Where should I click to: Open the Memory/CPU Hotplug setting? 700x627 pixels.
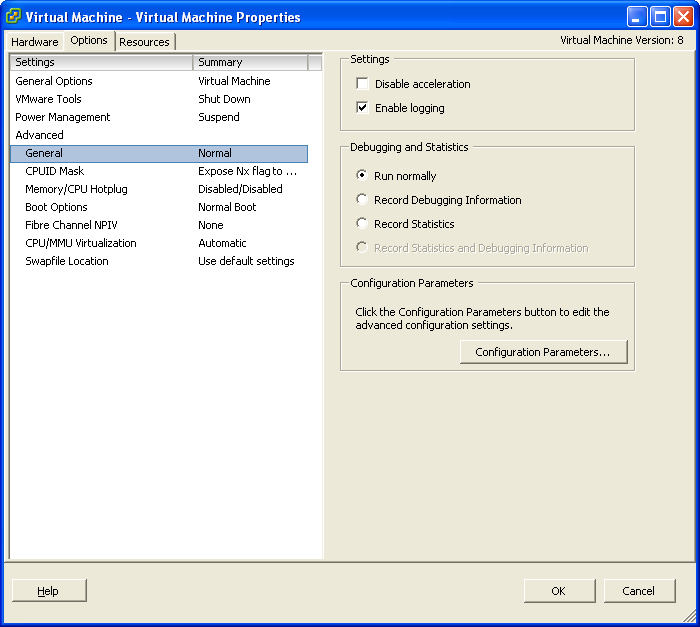[76, 189]
